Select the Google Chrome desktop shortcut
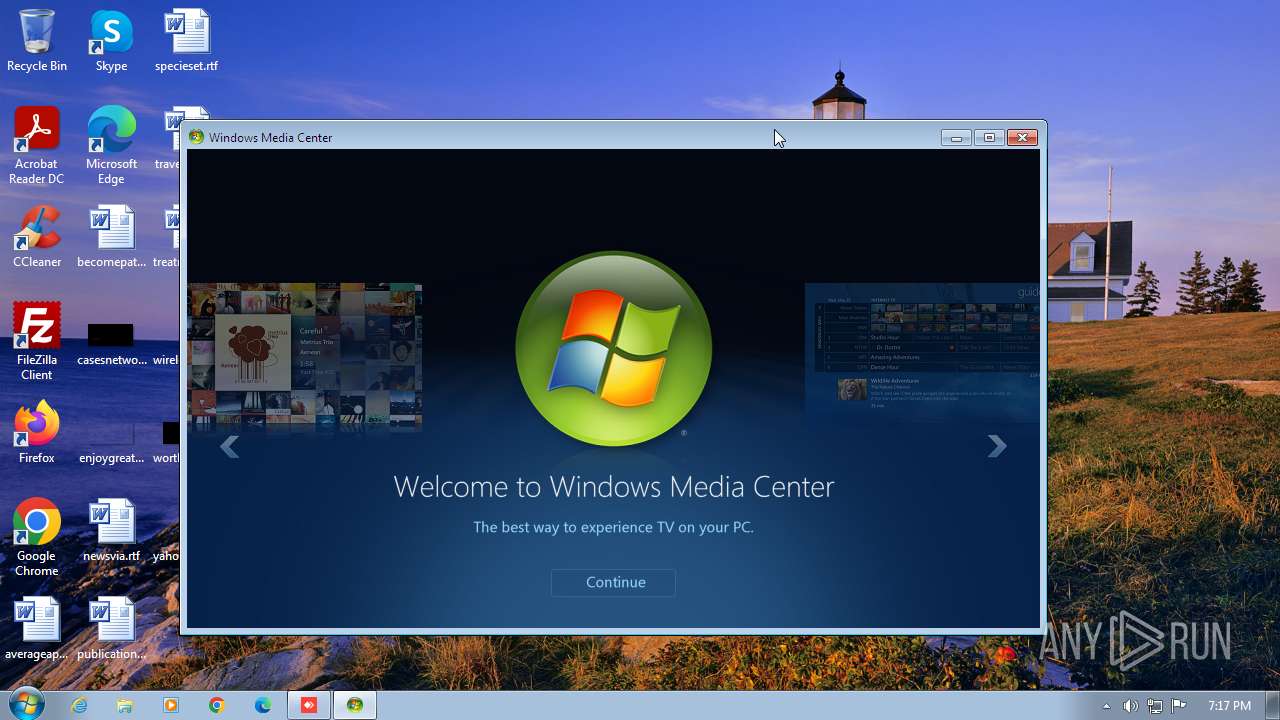Image resolution: width=1280 pixels, height=720 pixels. click(x=37, y=537)
